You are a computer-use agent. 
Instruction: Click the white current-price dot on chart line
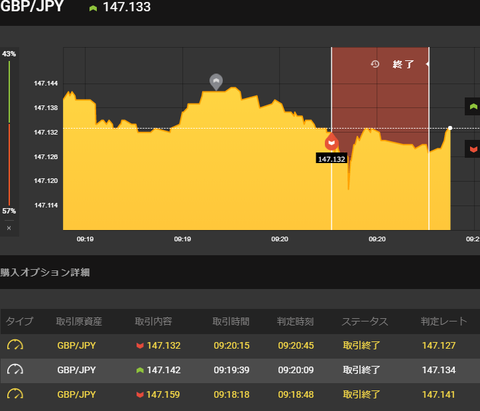(x=450, y=128)
